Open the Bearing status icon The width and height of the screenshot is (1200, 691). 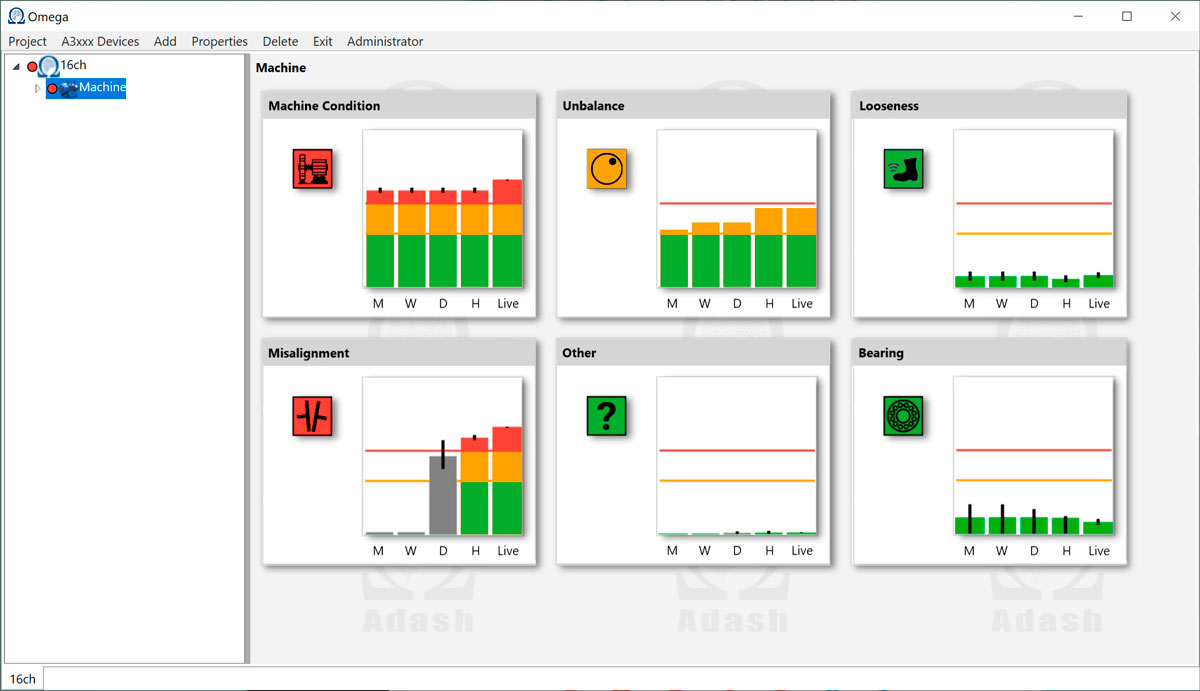901,417
